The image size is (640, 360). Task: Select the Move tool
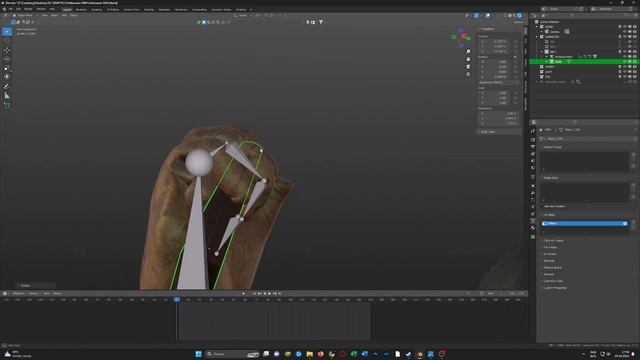7,50
